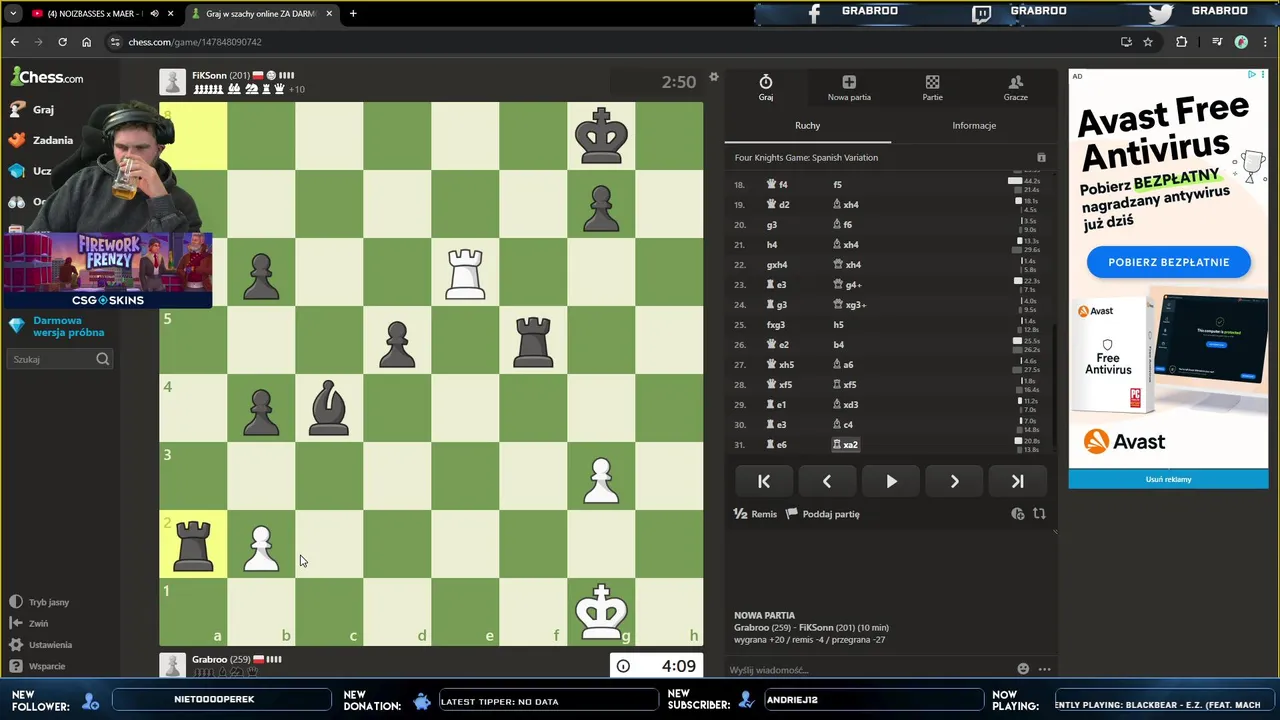The width and height of the screenshot is (1280, 720).
Task: Click Pobierz Bezpłatnie ad button
Action: click(x=1168, y=262)
